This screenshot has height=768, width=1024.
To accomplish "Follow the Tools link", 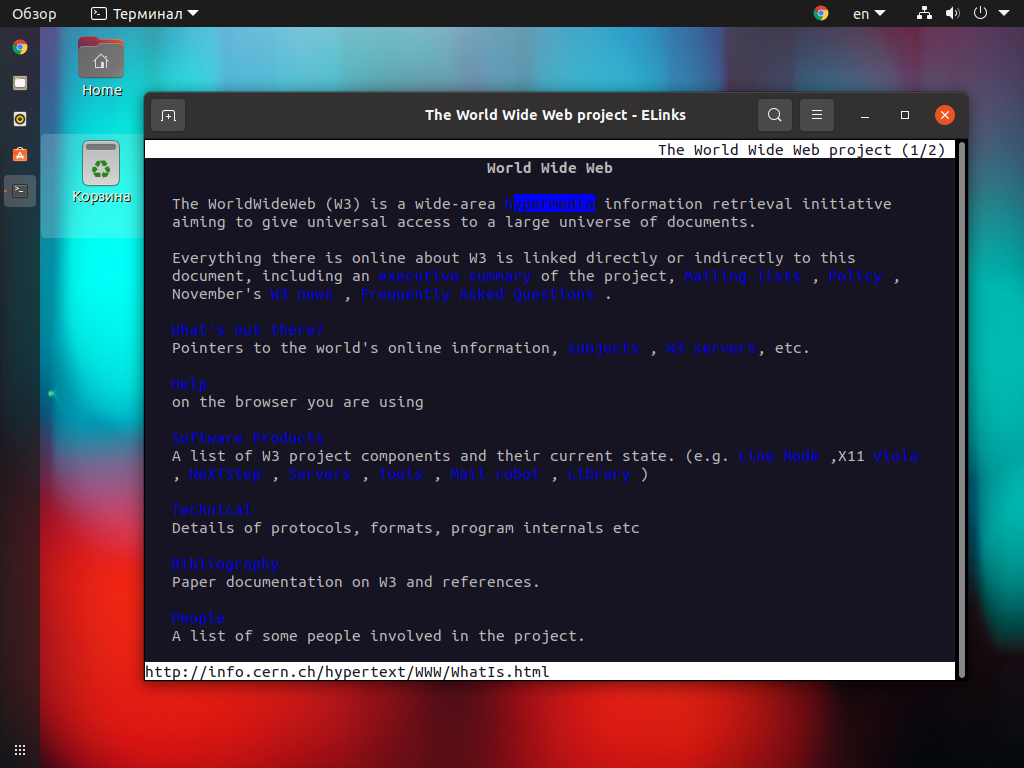I will click(x=401, y=474).
